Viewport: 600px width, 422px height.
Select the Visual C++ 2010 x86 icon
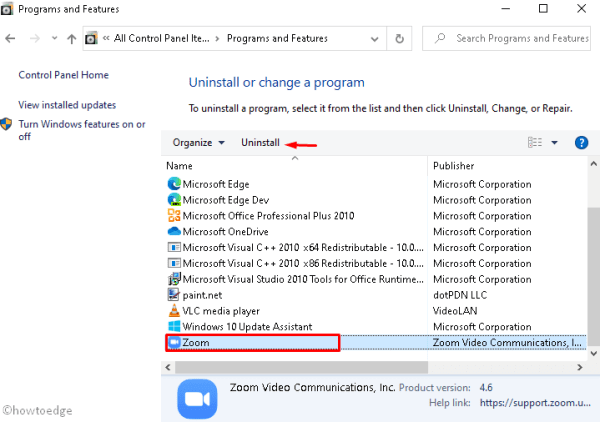tap(174, 263)
